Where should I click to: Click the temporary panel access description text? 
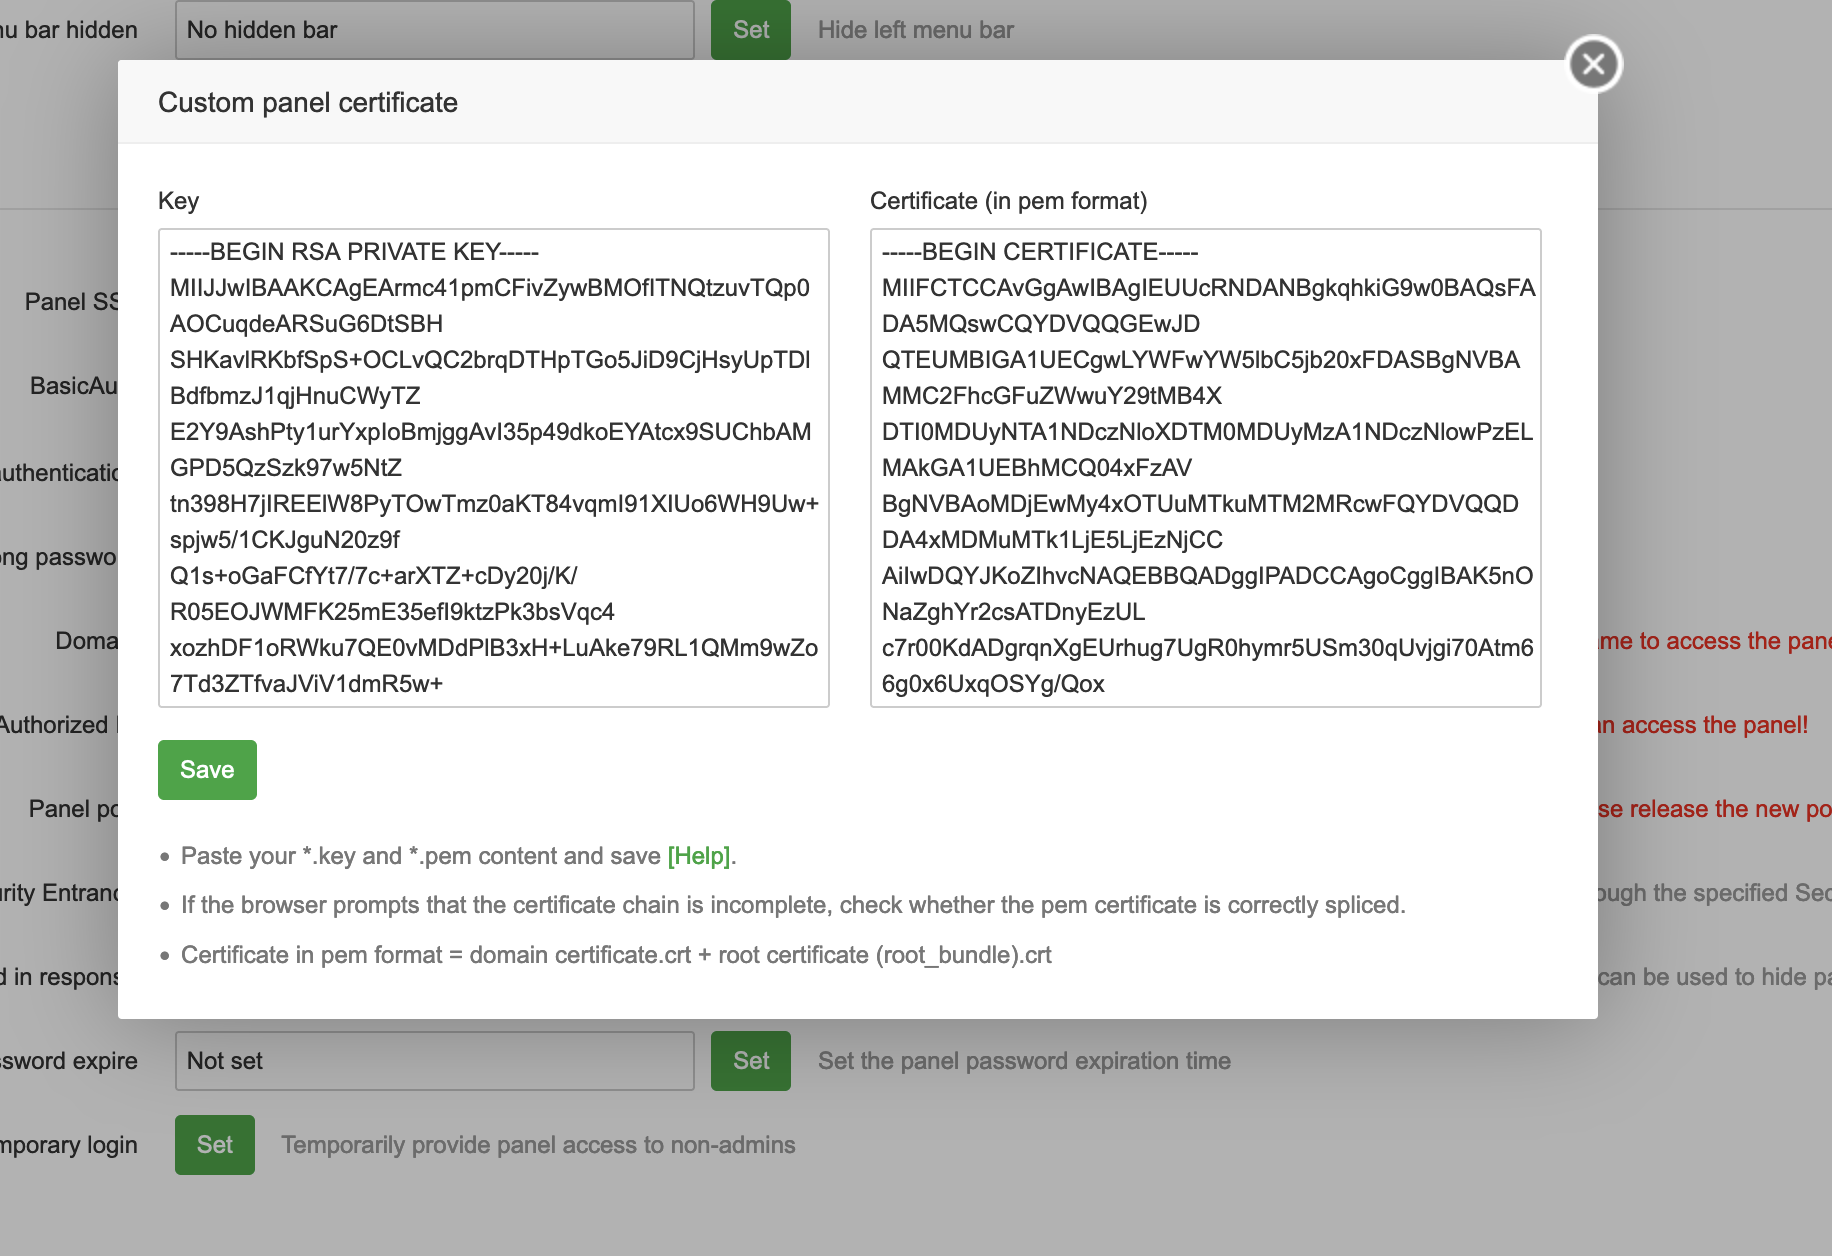click(x=538, y=1145)
